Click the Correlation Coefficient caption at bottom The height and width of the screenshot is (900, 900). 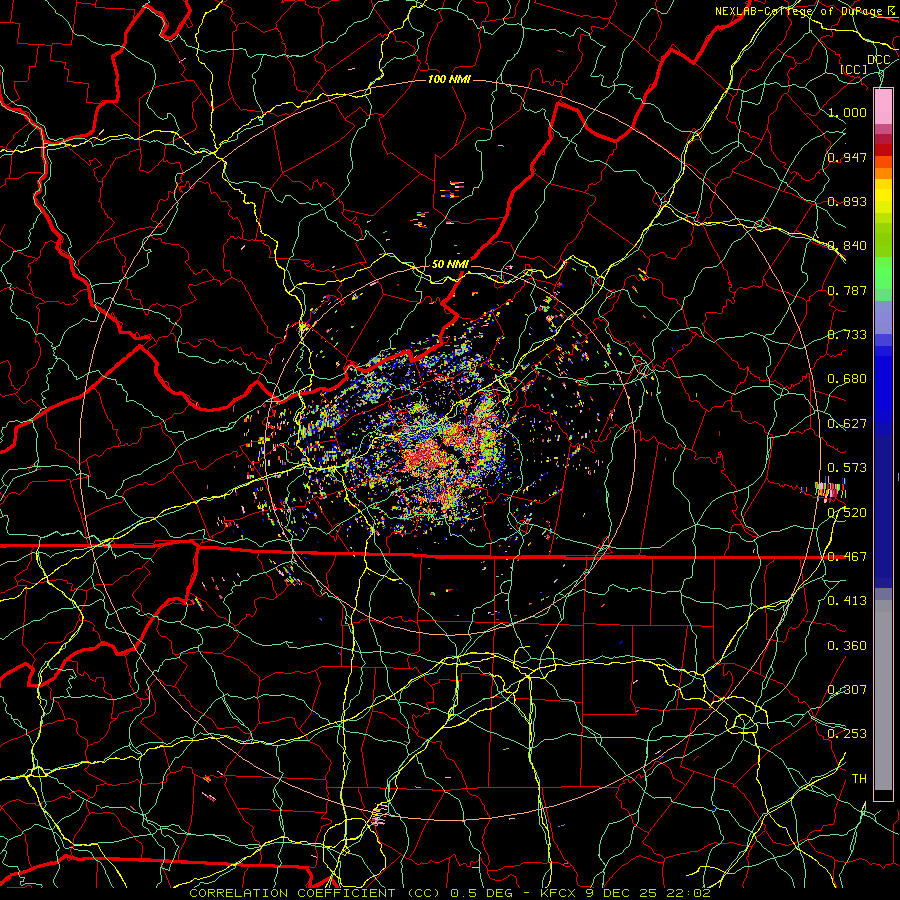tap(450, 893)
